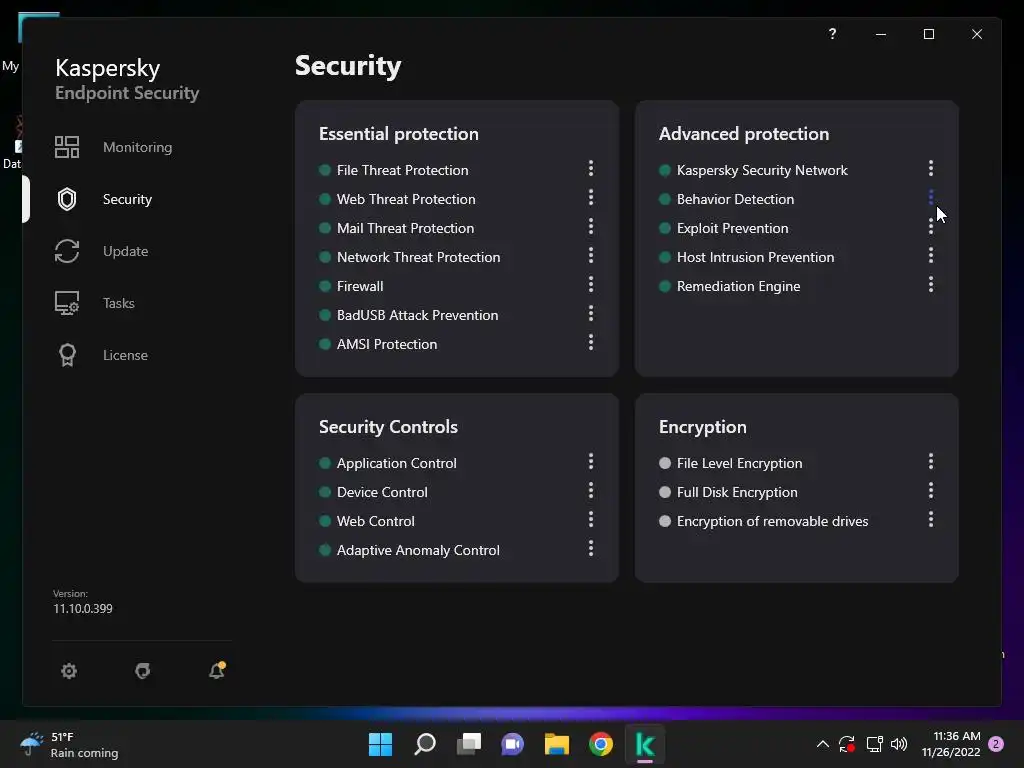Viewport: 1024px width, 768px height.
Task: Open Windows Start menu
Action: [x=380, y=744]
